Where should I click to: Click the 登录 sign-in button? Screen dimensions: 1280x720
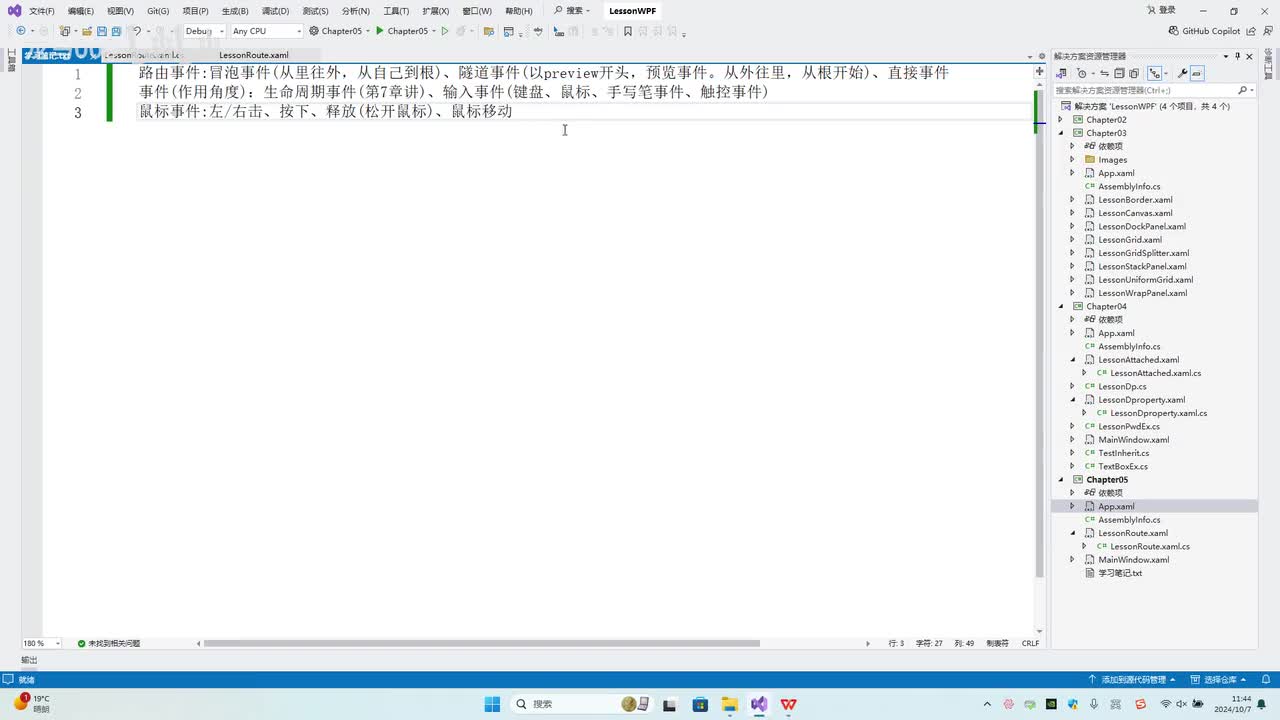pos(1161,11)
